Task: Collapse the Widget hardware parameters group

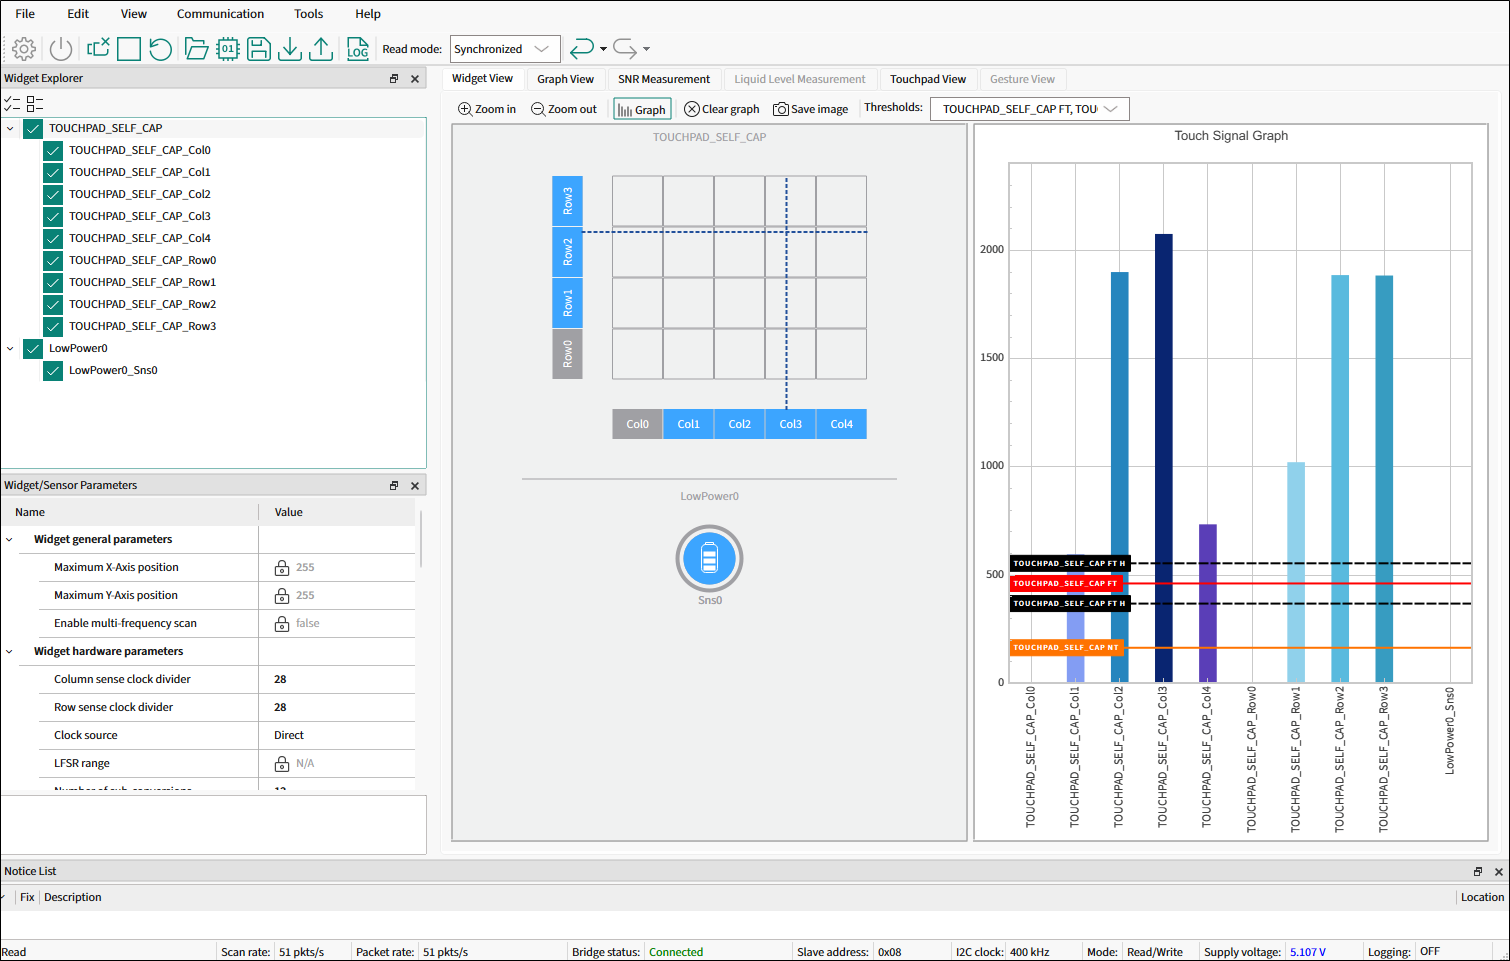Action: [x=10, y=652]
